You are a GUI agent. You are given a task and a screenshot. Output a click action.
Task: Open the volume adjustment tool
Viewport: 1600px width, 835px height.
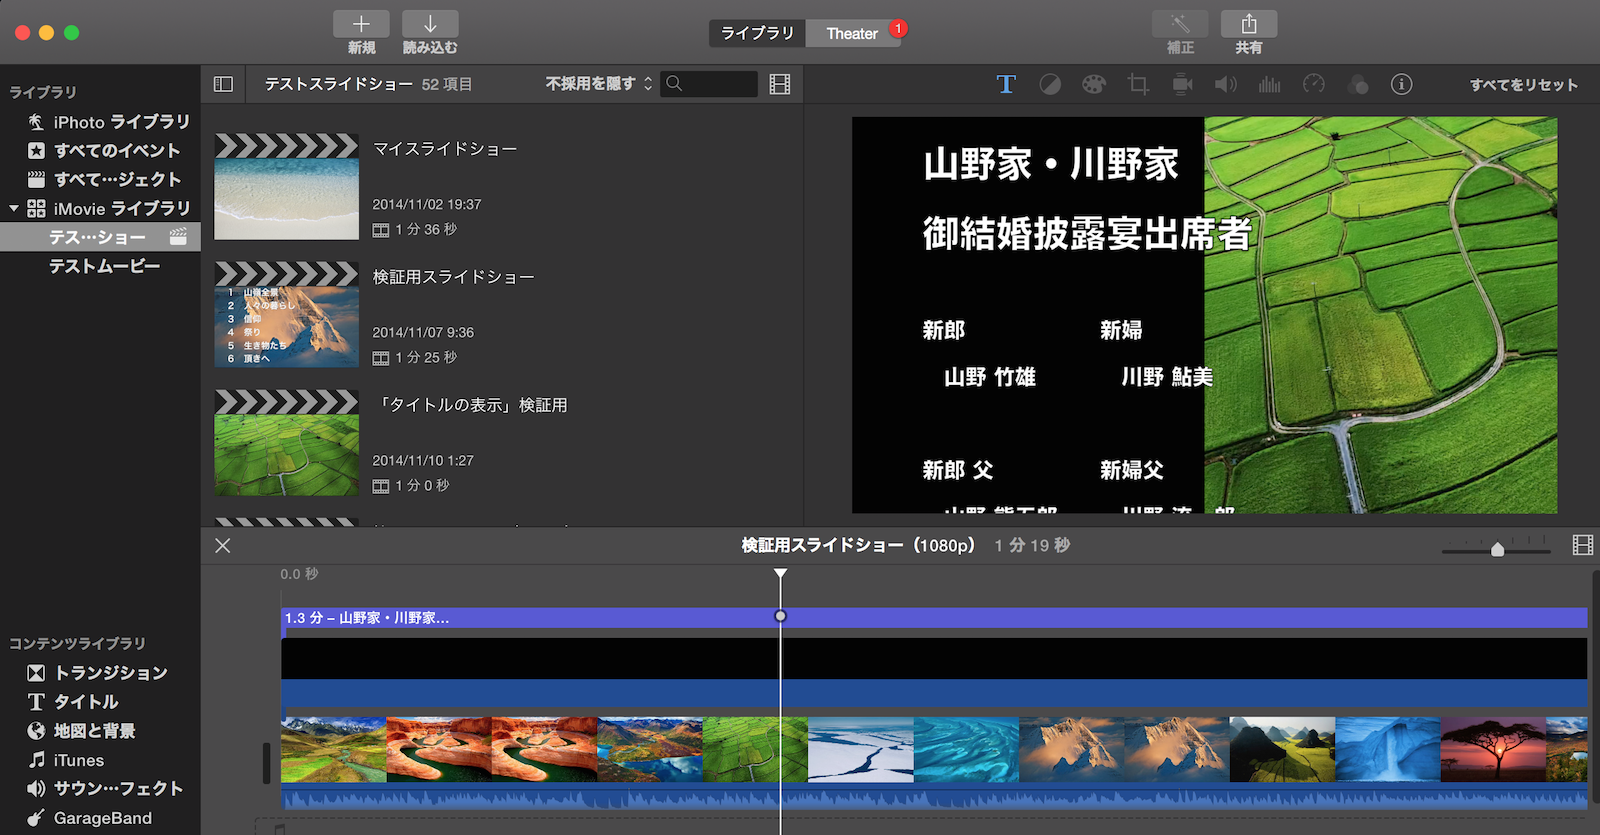(1226, 85)
